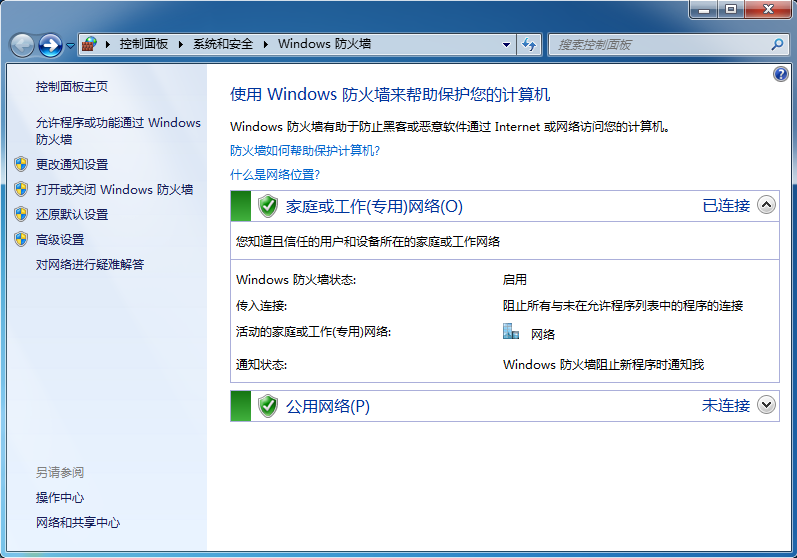This screenshot has height=558, width=797.
Task: Expand the arrow after 控制面板 breadcrumb
Action: (180, 44)
